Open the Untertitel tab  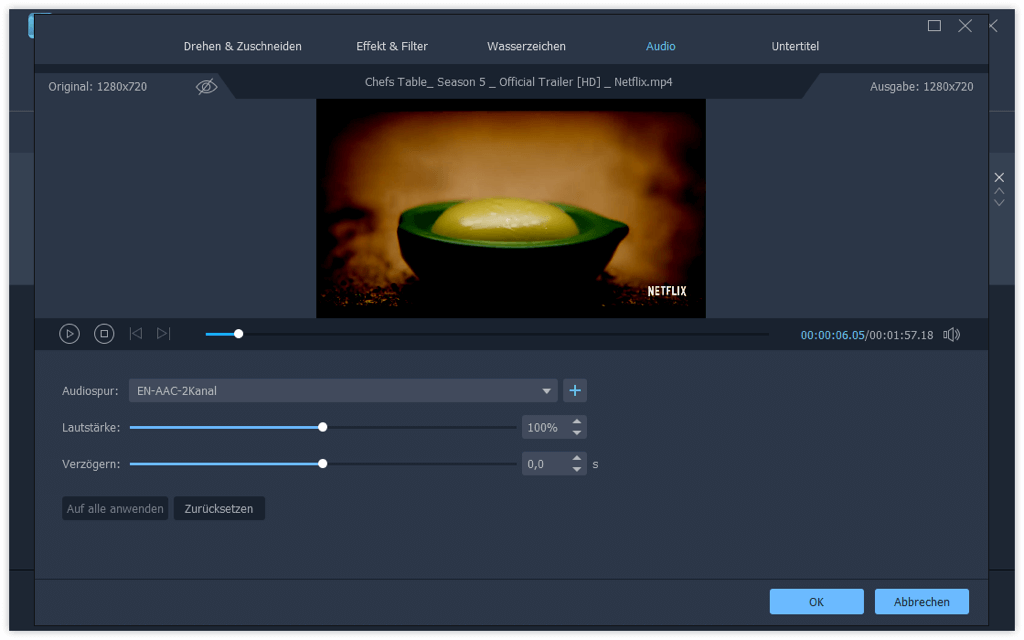click(x=795, y=46)
